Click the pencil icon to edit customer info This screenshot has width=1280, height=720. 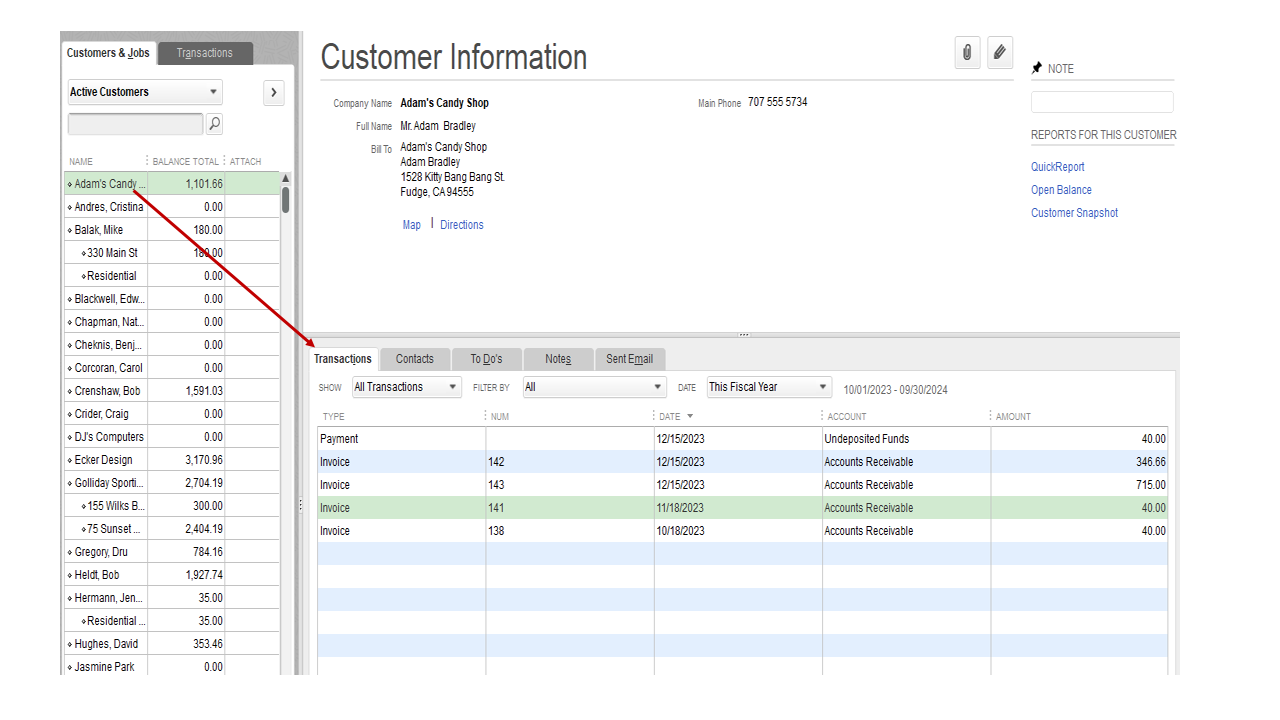[x=999, y=52]
